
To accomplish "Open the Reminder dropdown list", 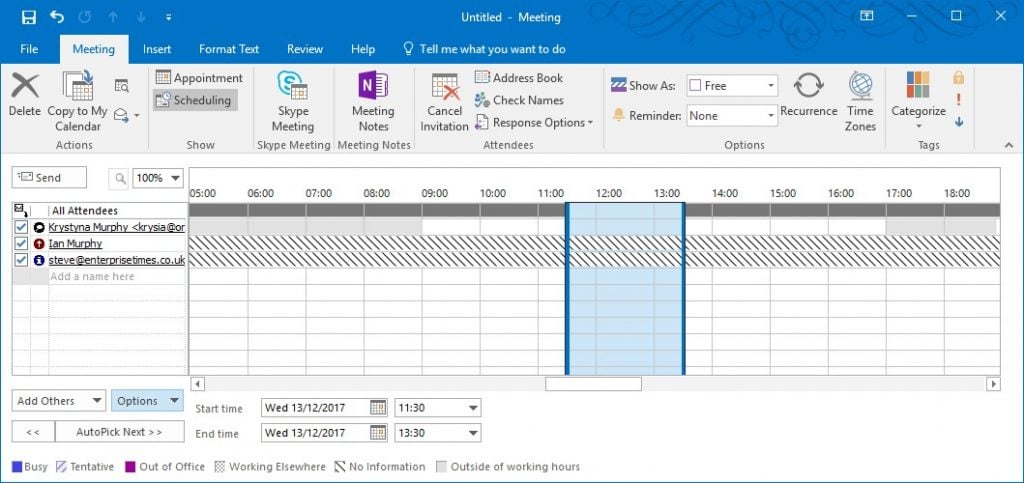I will [x=770, y=116].
